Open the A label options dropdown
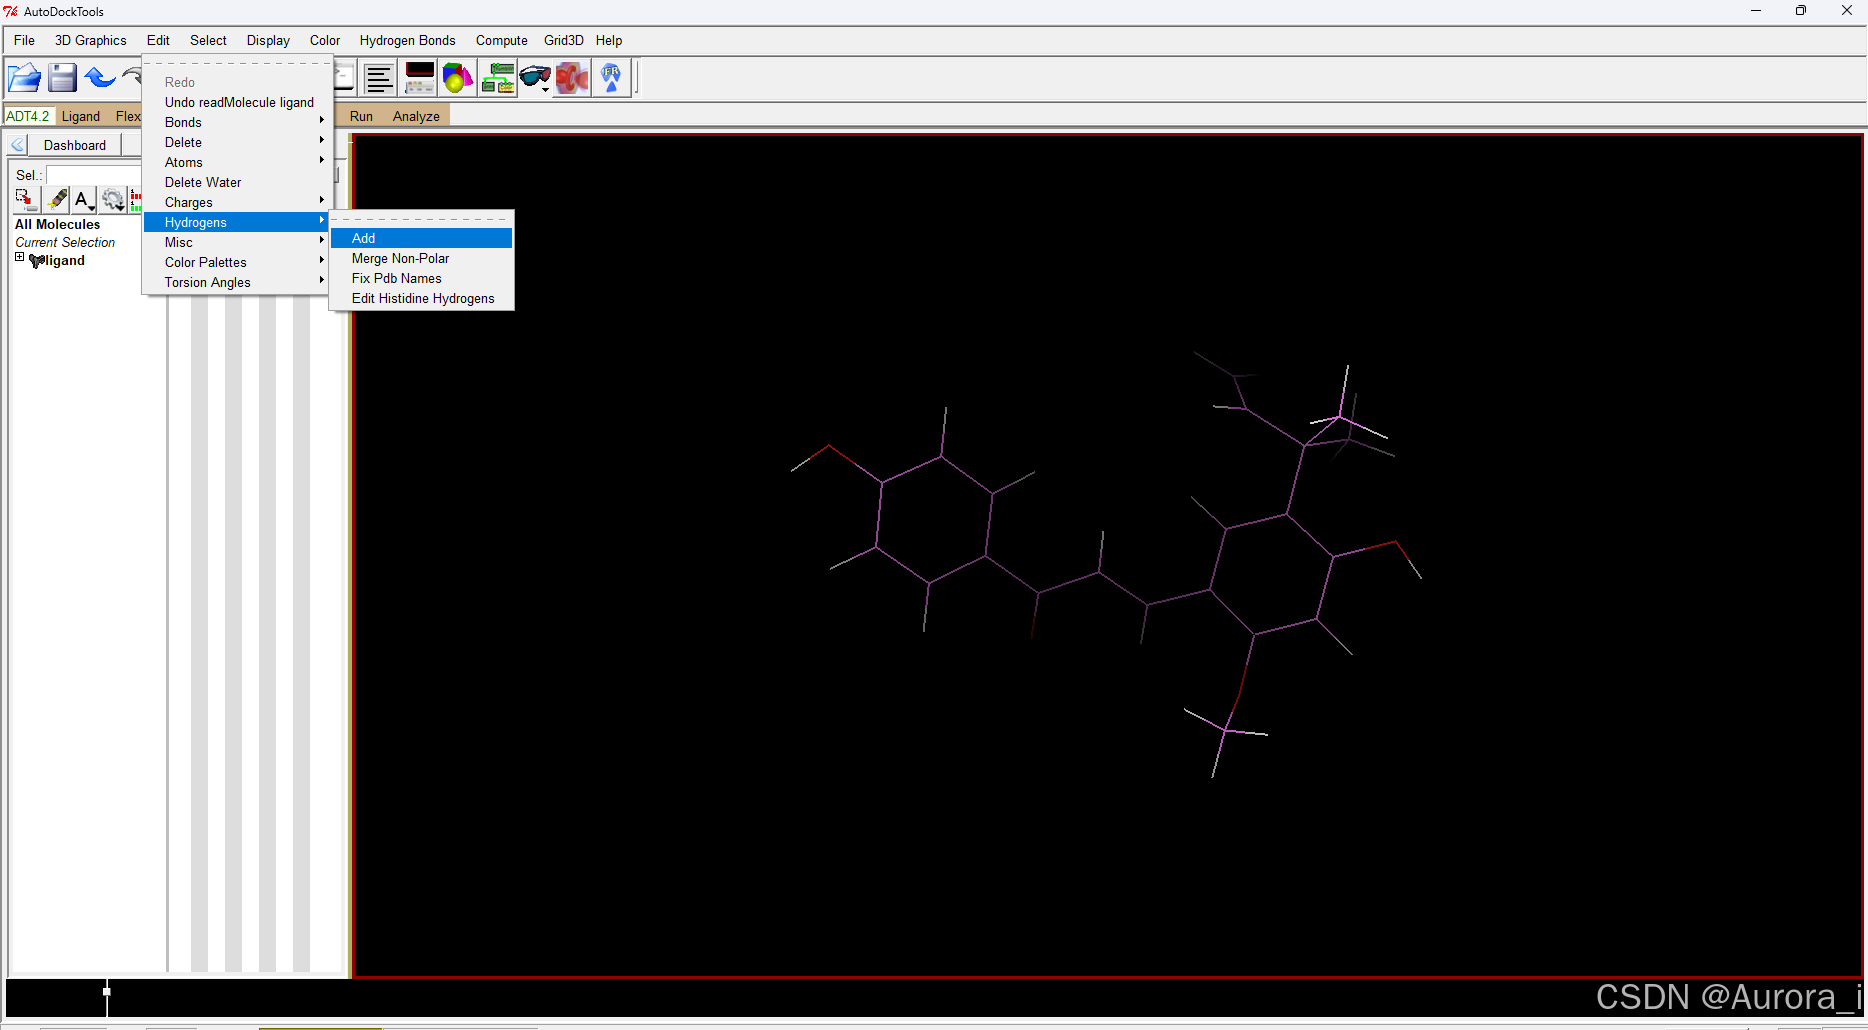Screen dimensions: 1868x1030 click(84, 200)
